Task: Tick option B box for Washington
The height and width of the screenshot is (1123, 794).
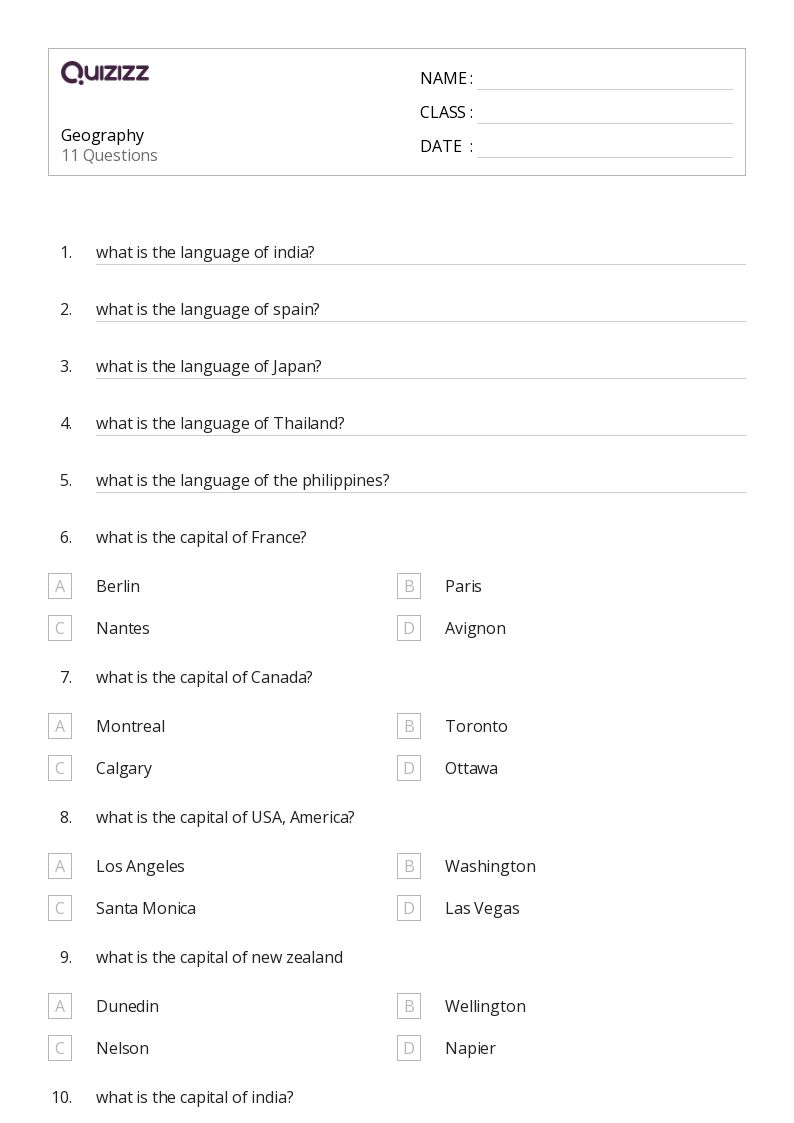Action: (409, 866)
